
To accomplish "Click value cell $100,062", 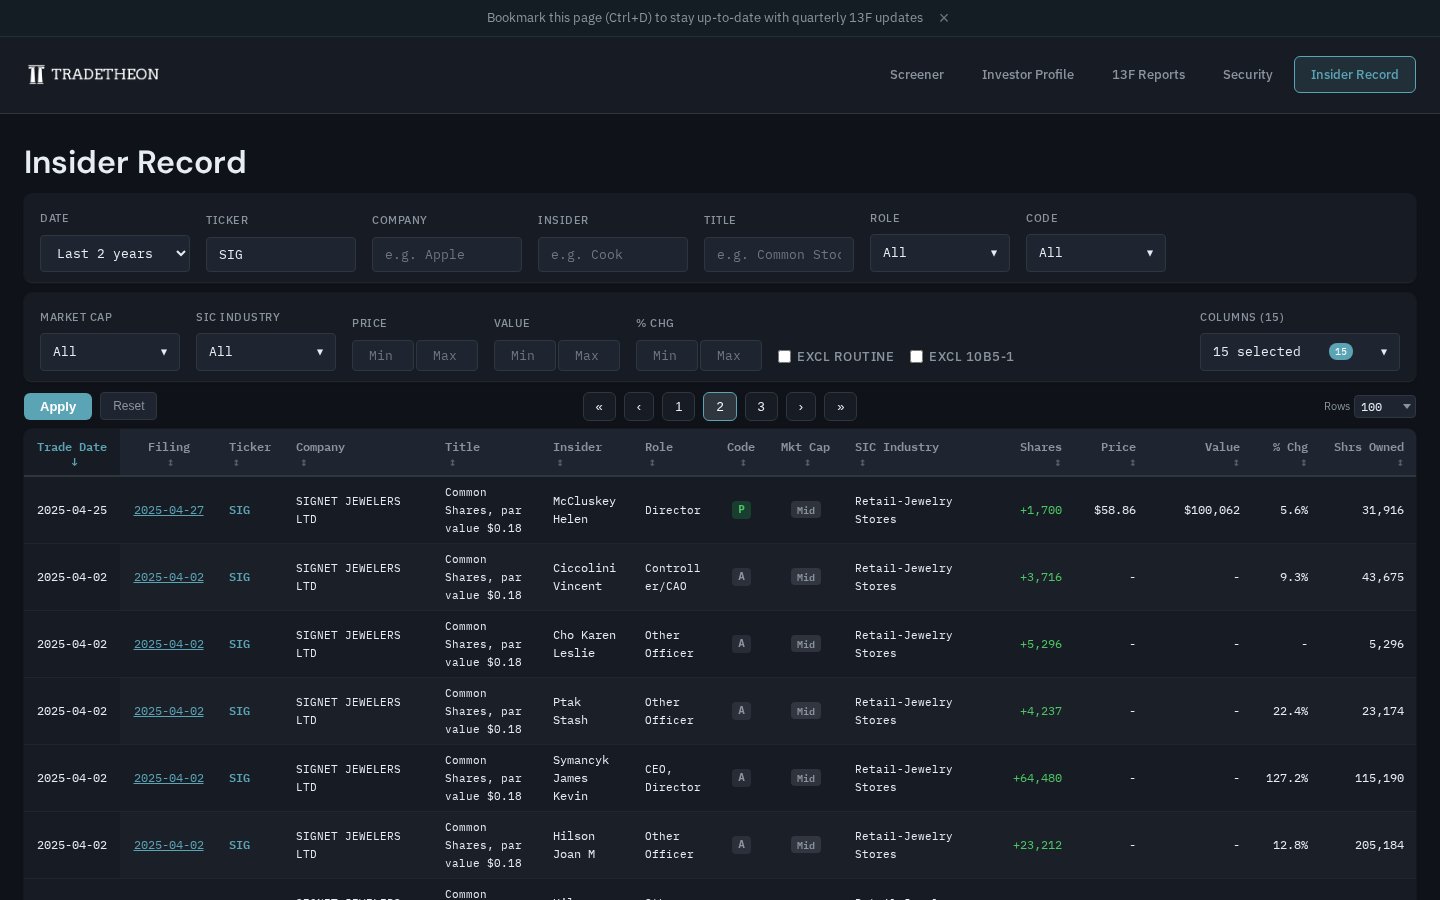I will (x=1212, y=510).
